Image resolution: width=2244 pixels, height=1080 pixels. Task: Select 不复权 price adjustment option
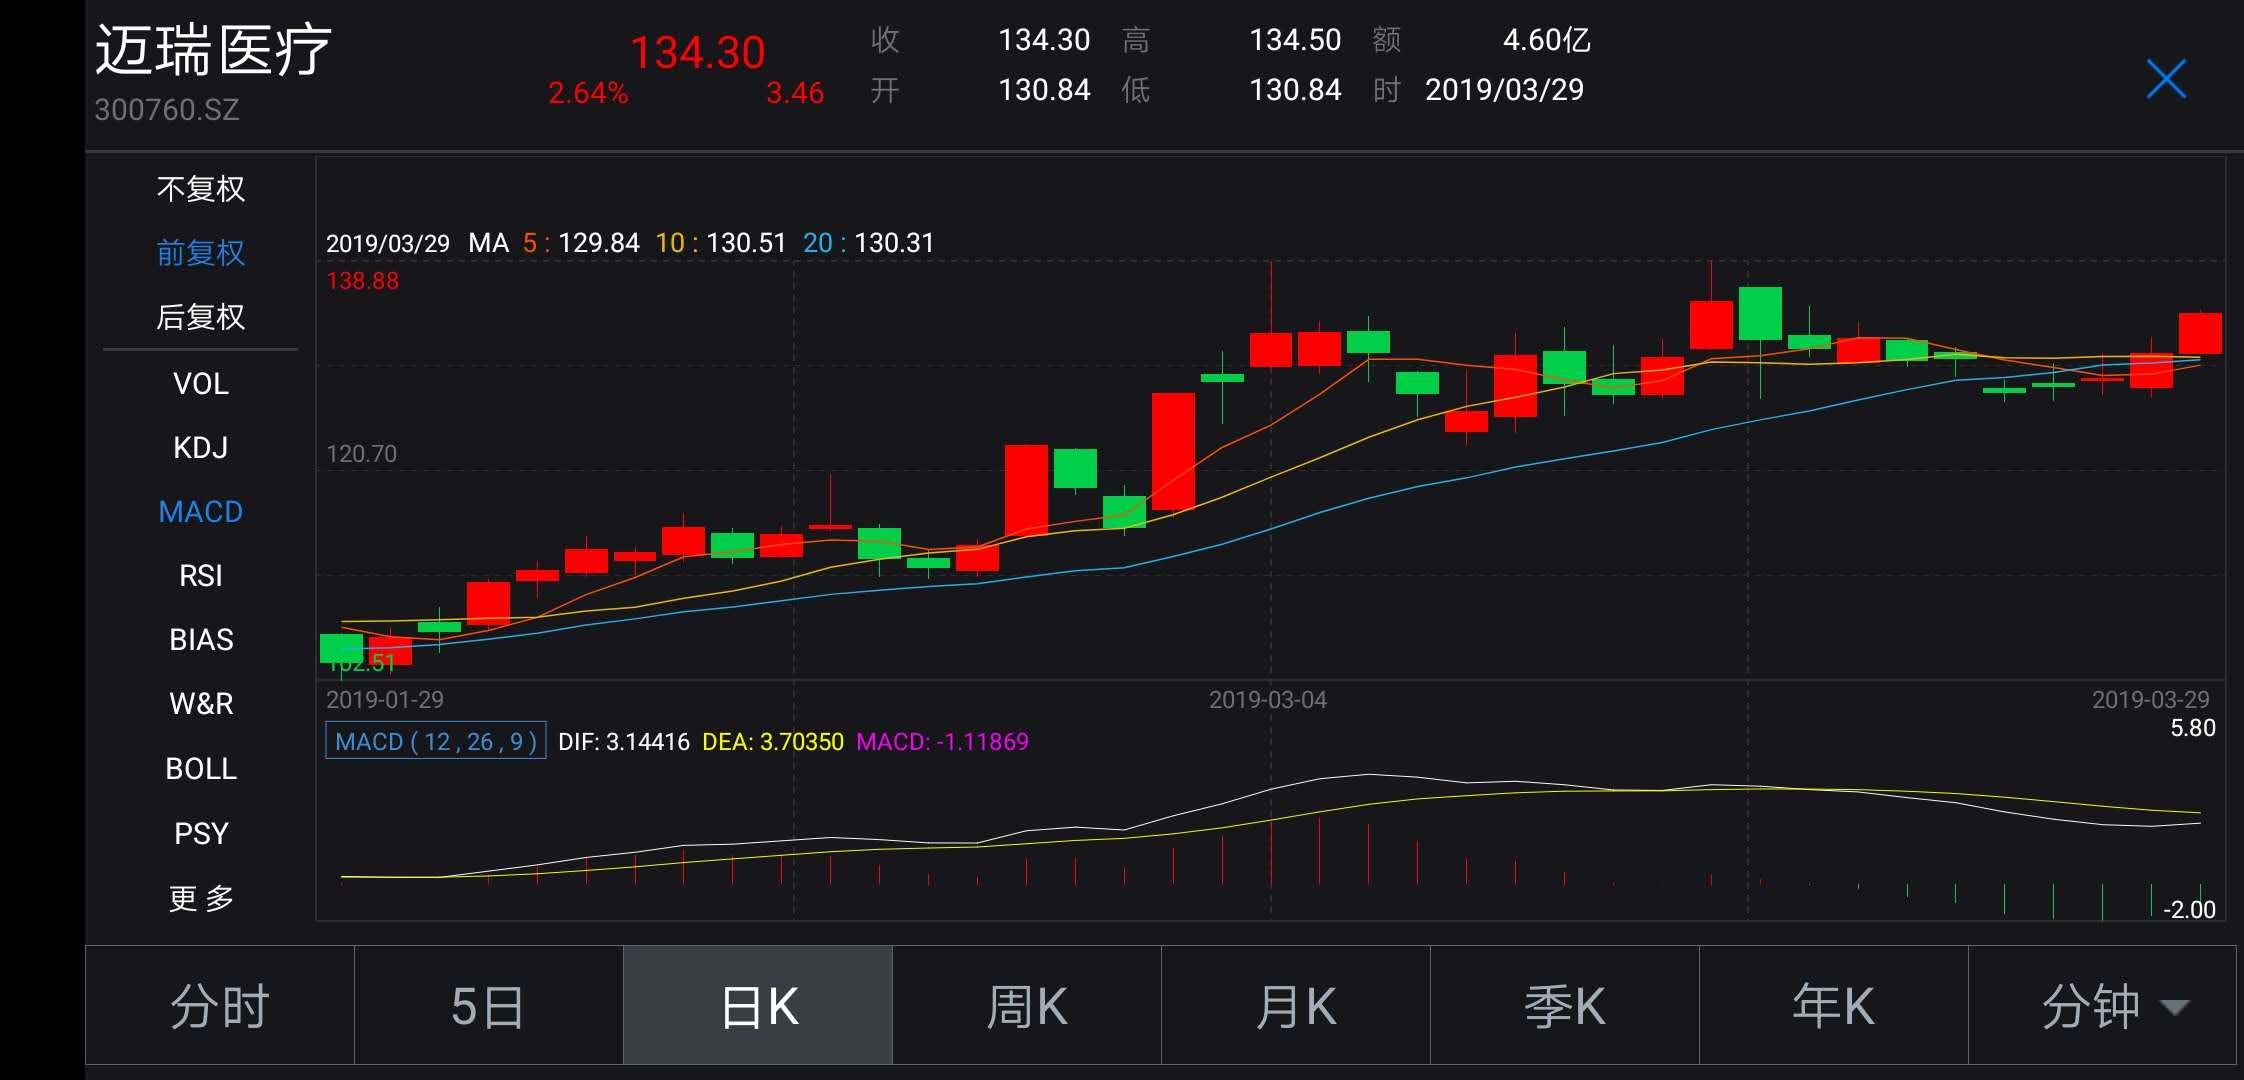(200, 189)
